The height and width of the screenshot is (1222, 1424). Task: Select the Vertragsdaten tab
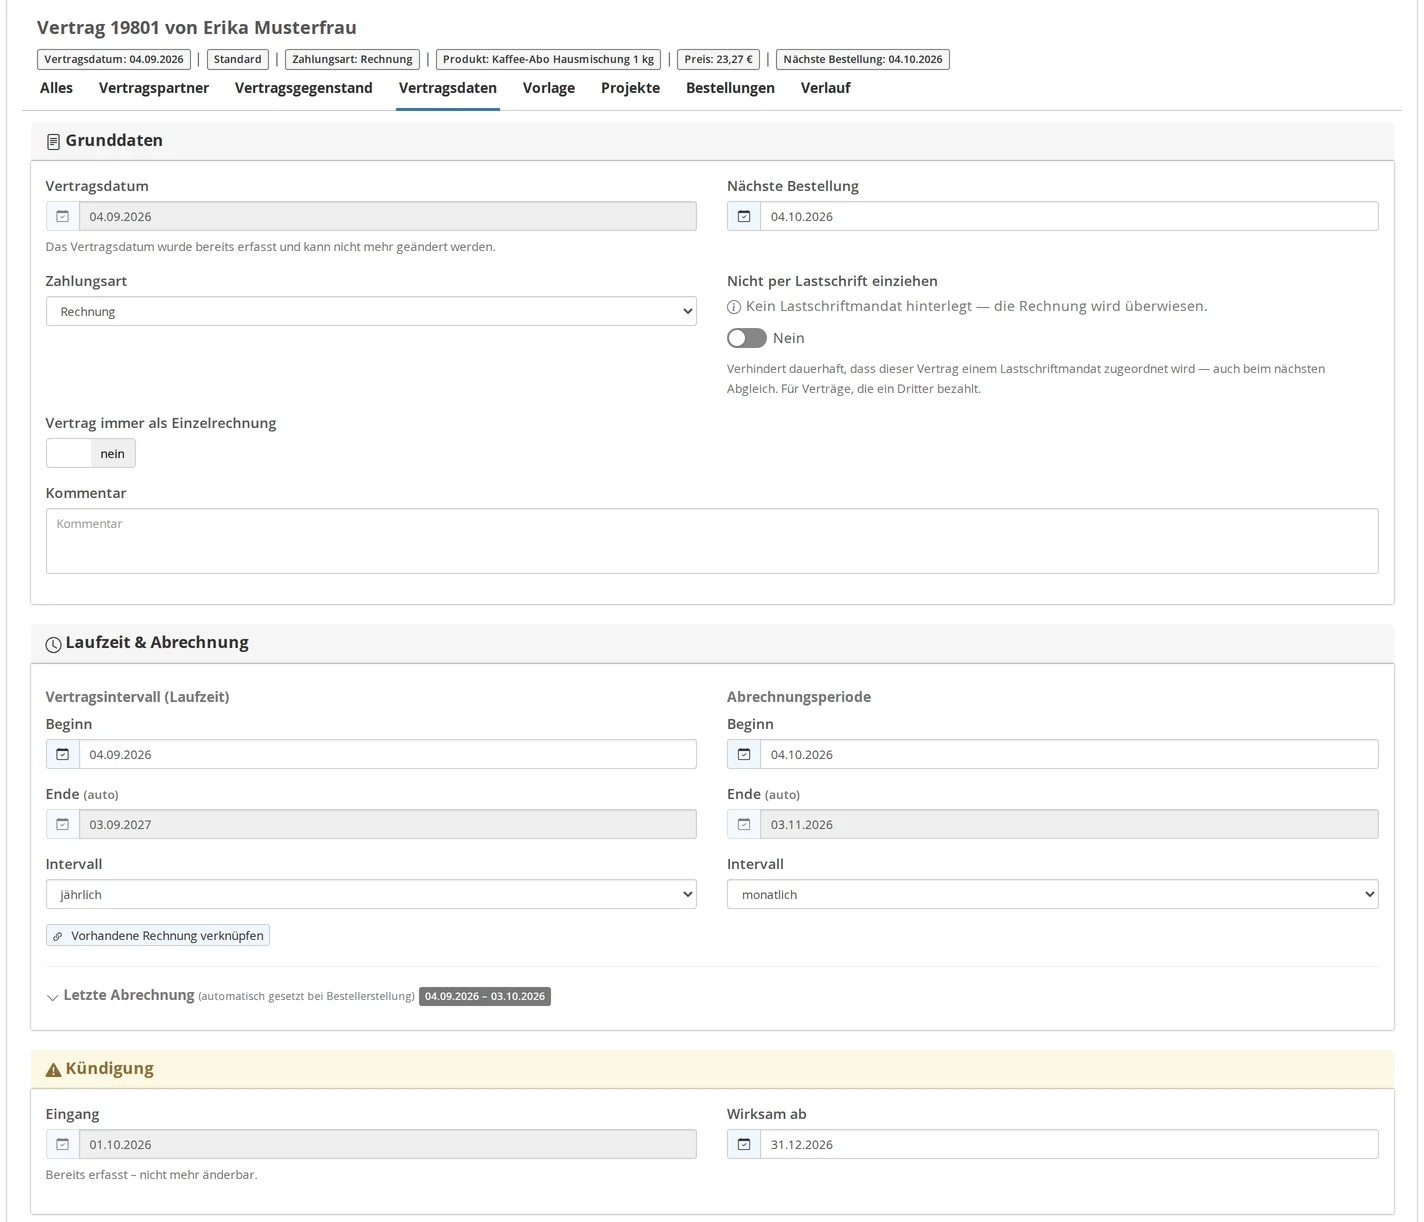pos(448,88)
